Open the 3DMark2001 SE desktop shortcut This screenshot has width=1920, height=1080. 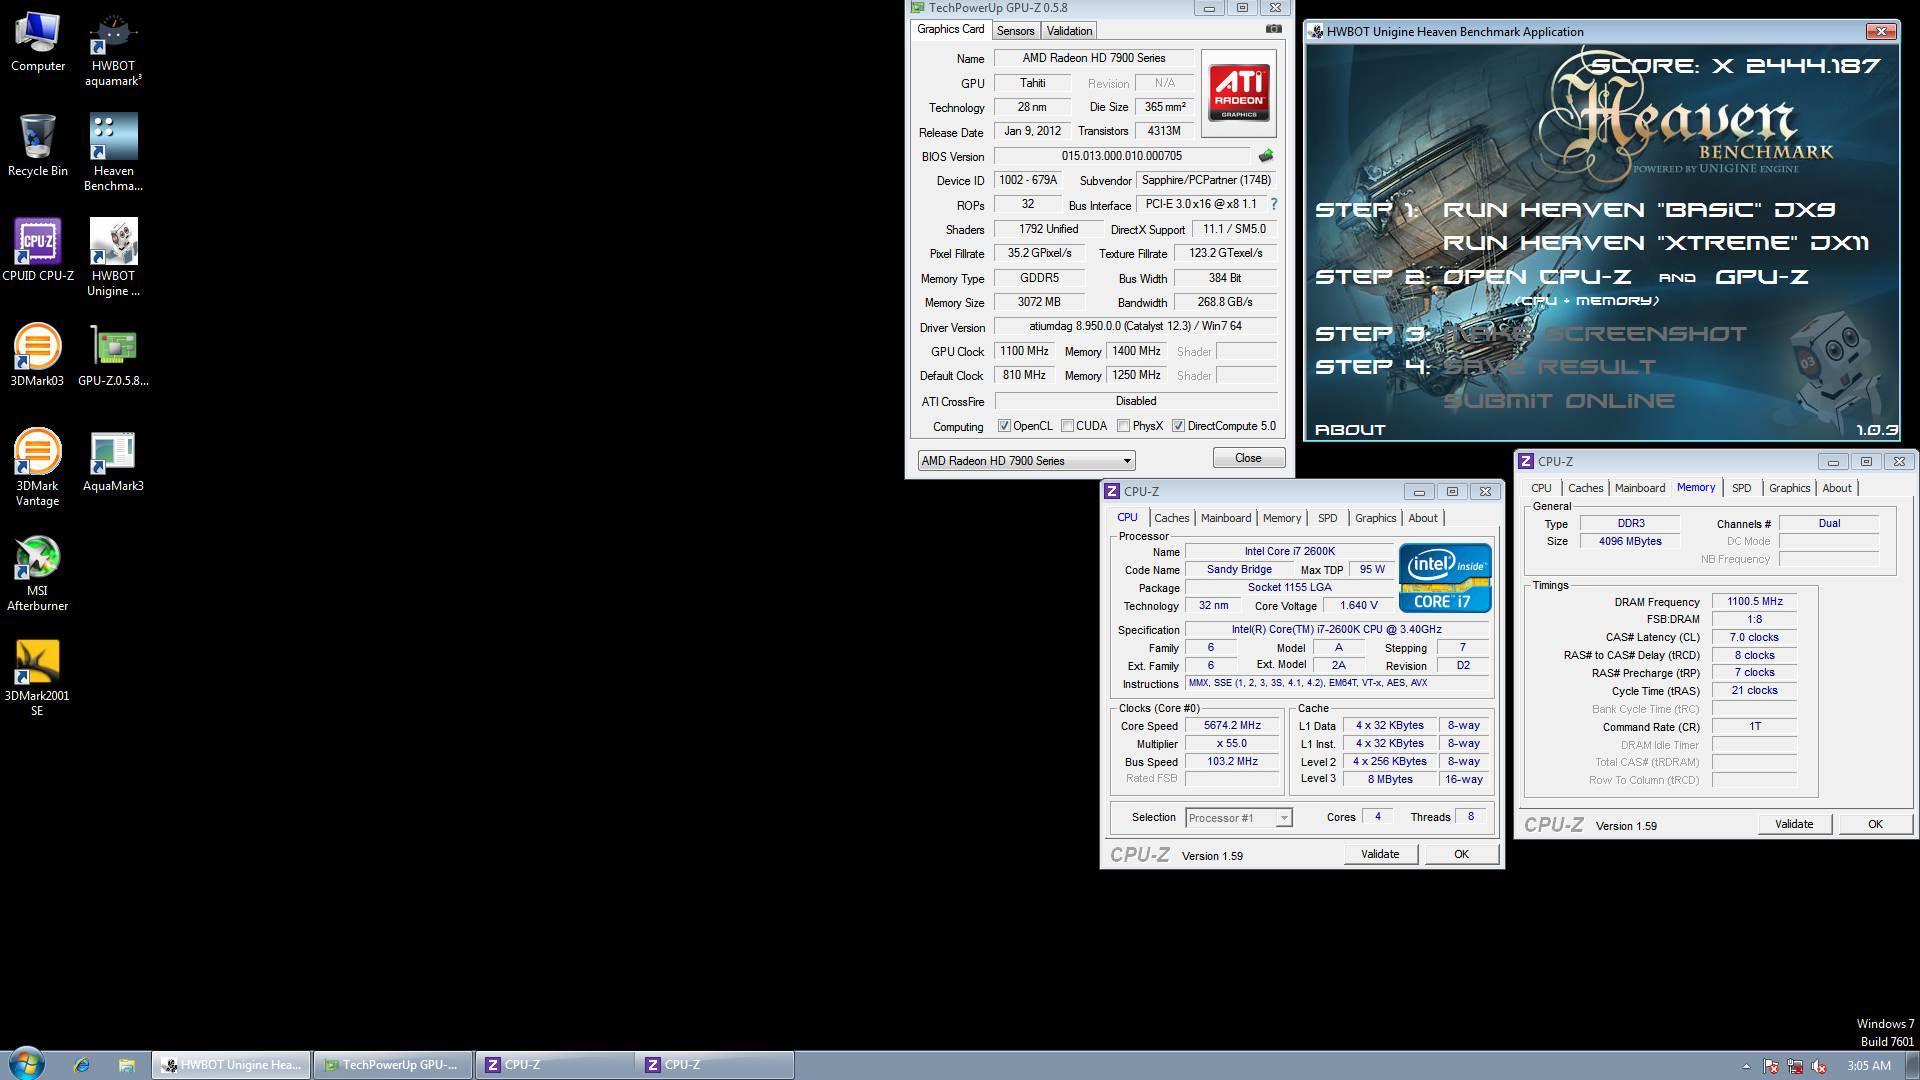(x=37, y=678)
